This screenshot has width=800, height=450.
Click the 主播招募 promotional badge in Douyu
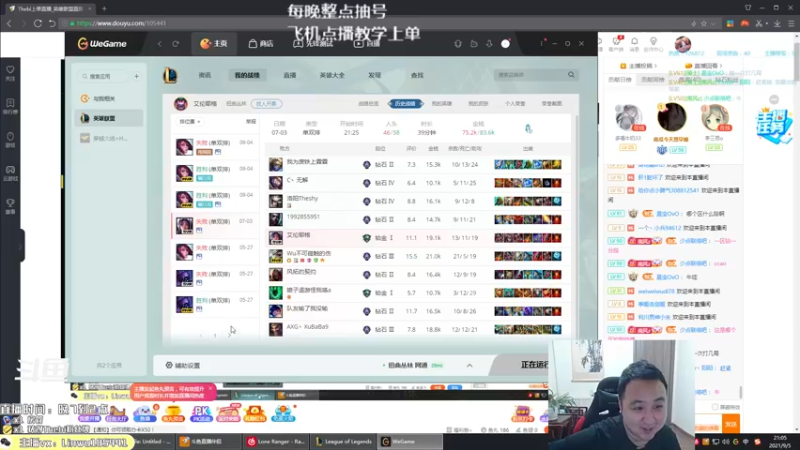(773, 126)
